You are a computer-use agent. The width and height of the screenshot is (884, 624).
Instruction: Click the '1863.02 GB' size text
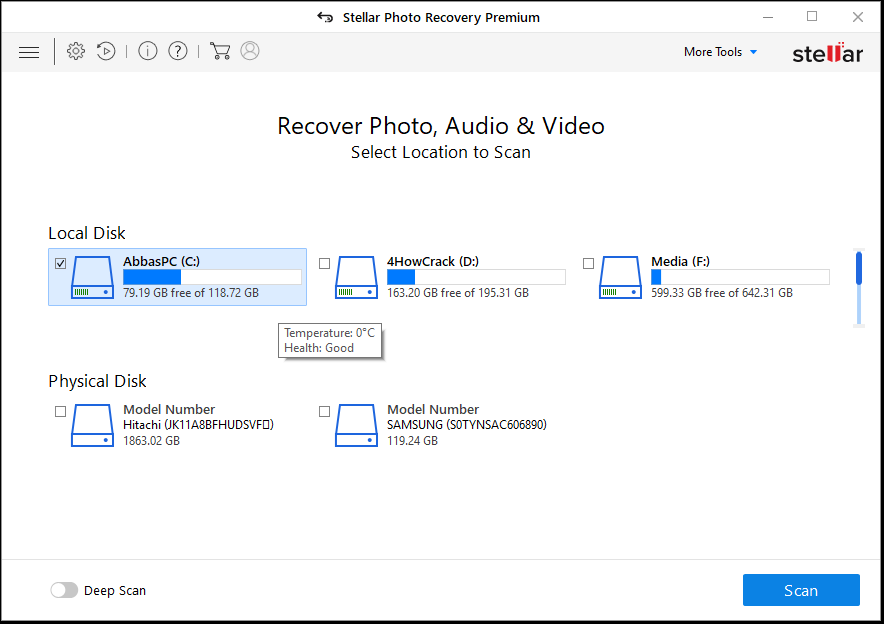point(151,441)
